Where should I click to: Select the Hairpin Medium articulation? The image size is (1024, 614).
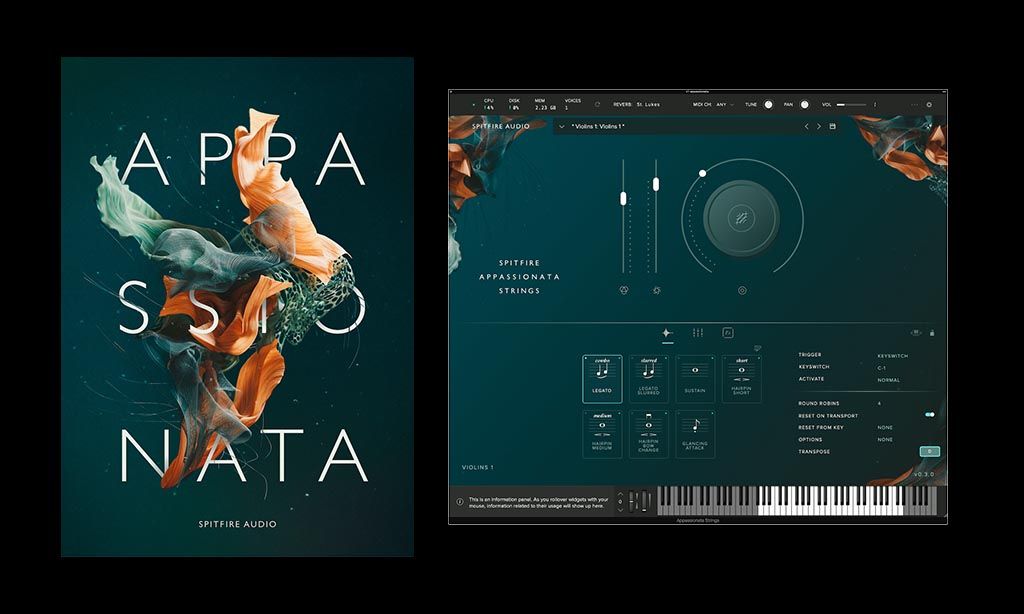[x=601, y=434]
